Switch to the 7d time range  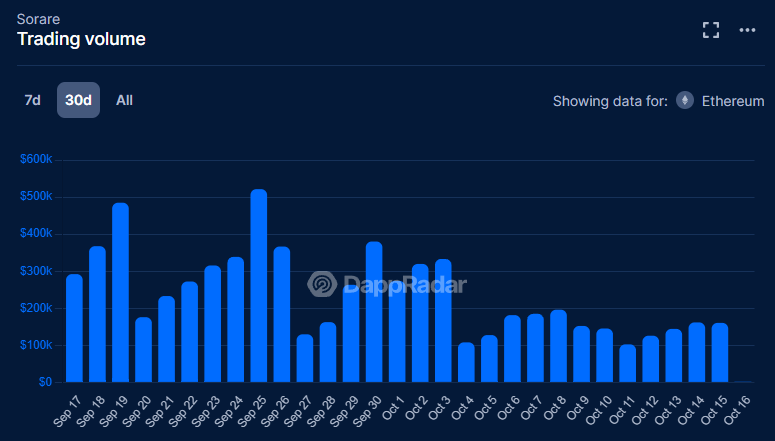[x=33, y=100]
